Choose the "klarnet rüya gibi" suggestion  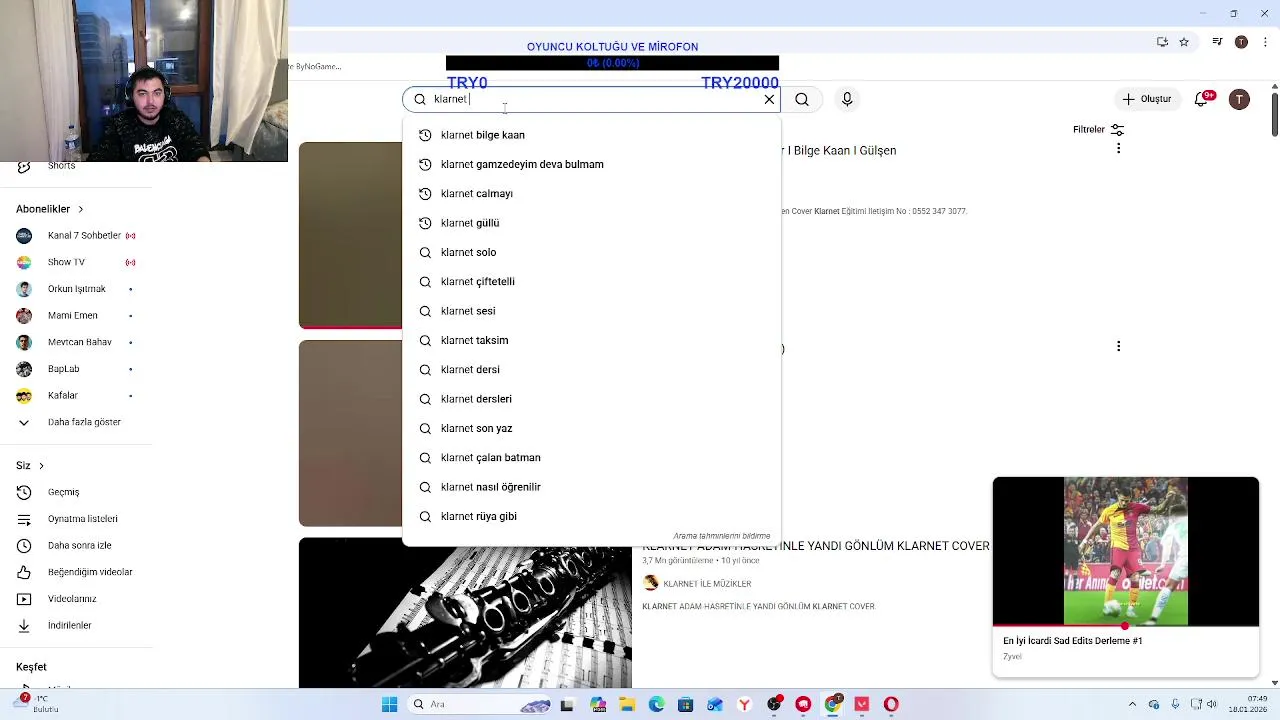click(591, 516)
